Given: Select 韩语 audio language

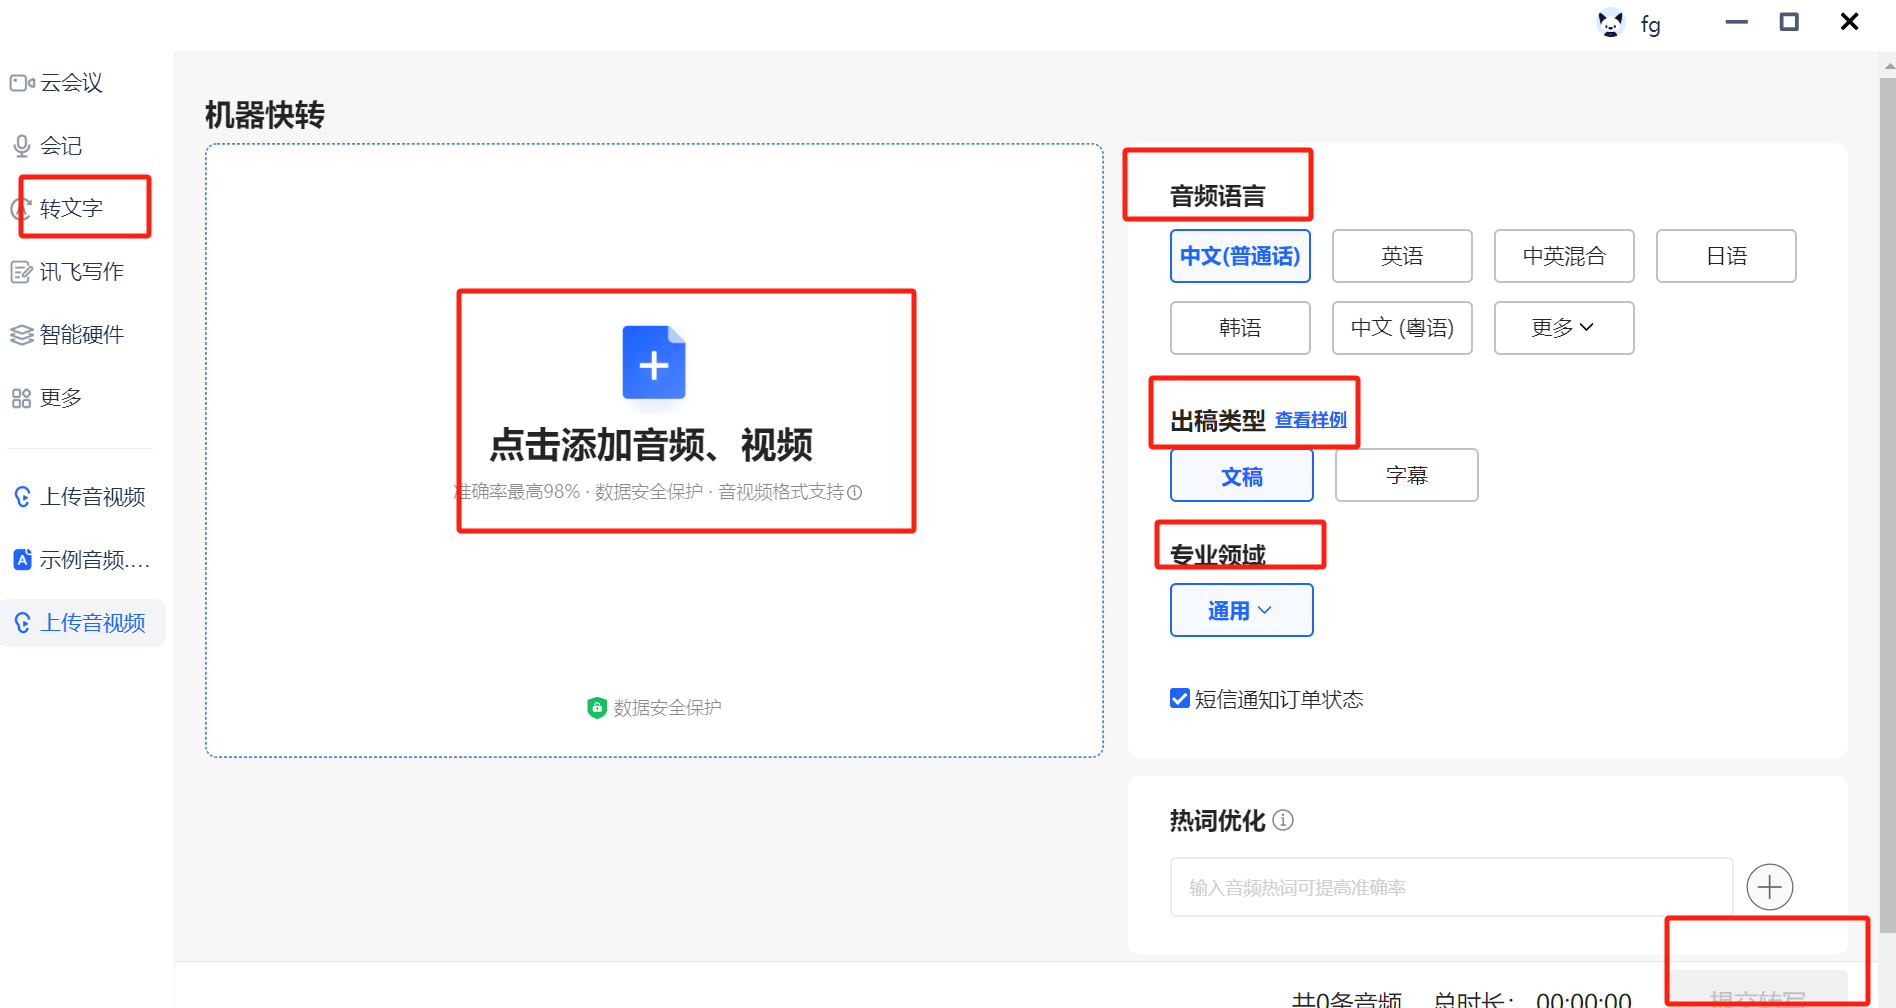Looking at the screenshot, I should coord(1240,328).
